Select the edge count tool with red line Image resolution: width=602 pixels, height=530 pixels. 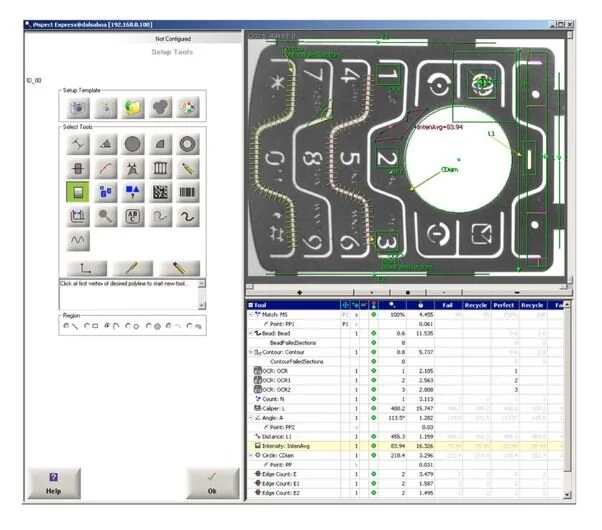[x=78, y=168]
